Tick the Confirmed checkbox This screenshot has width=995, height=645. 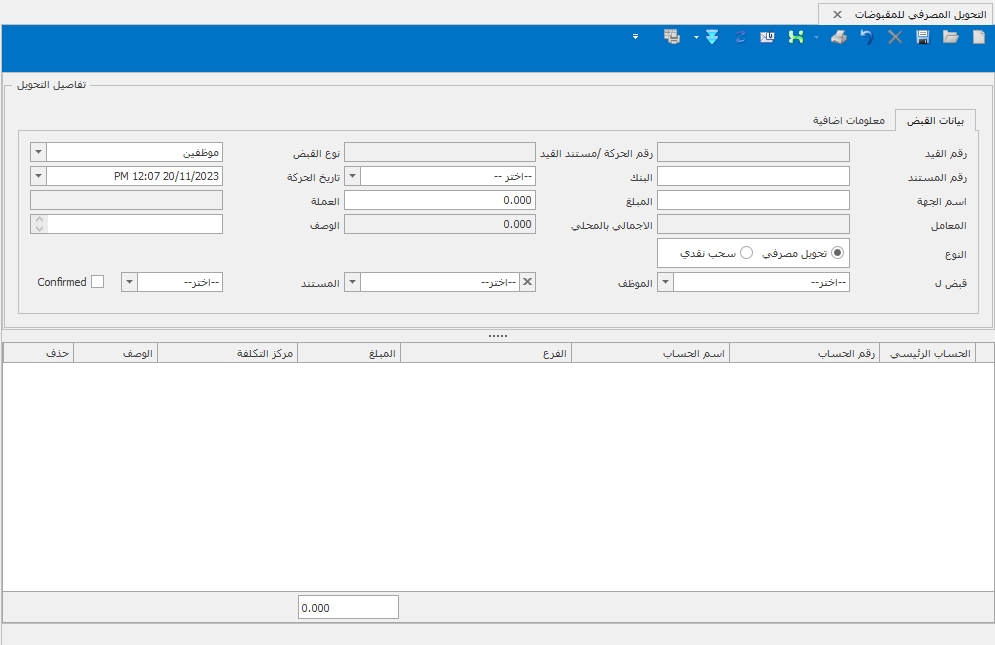coord(97,282)
